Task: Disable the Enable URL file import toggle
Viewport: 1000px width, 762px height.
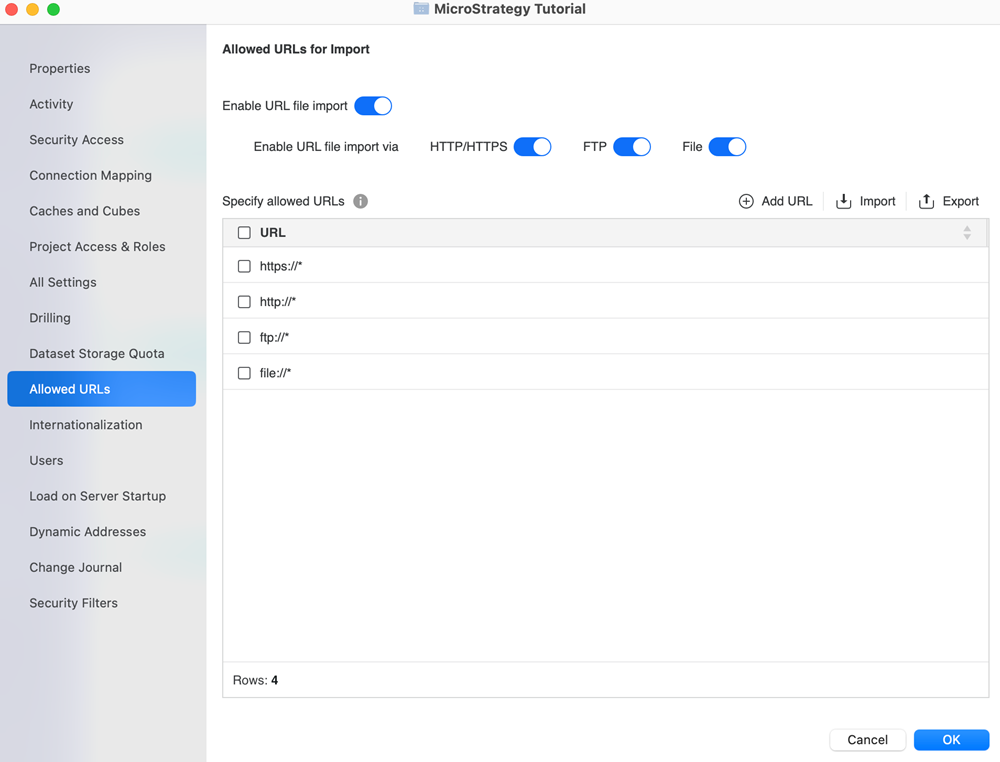Action: coord(373,106)
